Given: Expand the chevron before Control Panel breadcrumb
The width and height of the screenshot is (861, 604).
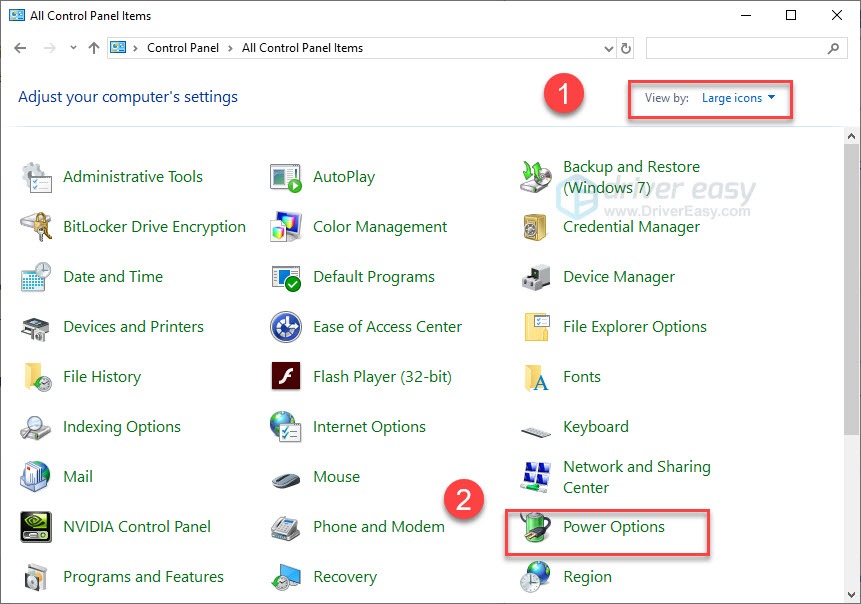Looking at the screenshot, I should point(135,48).
